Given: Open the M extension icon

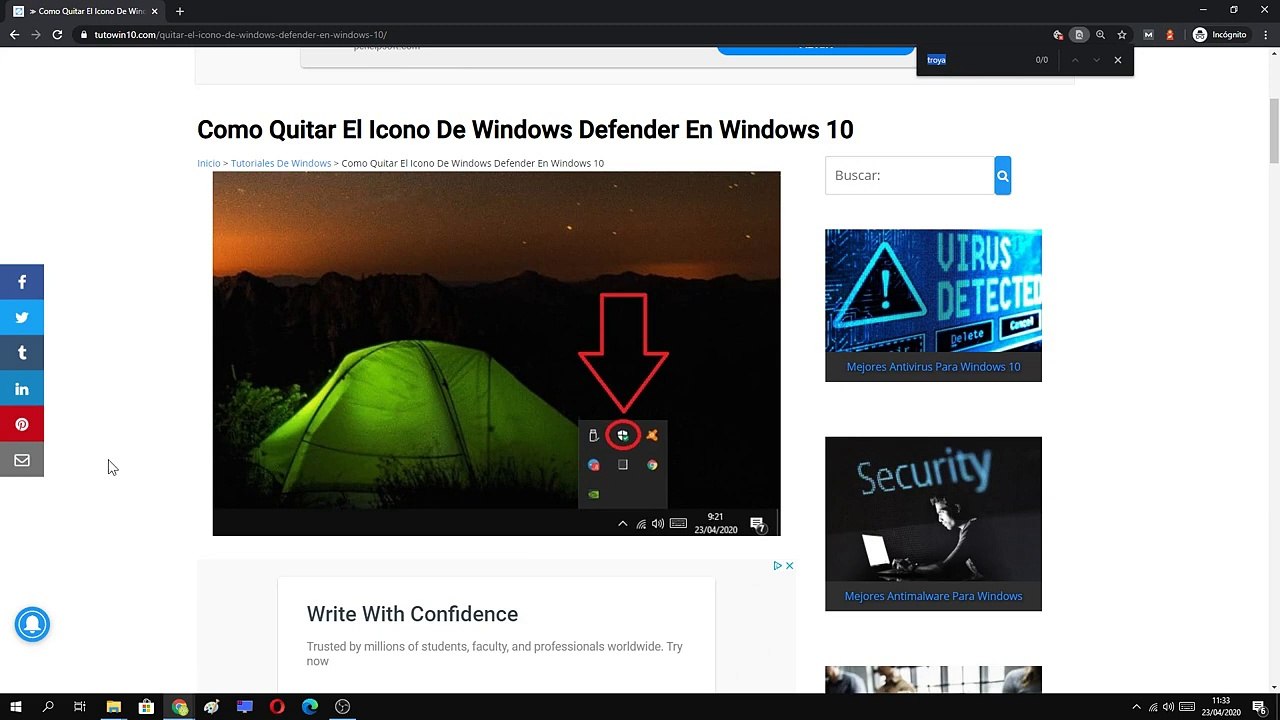Looking at the screenshot, I should (1148, 35).
